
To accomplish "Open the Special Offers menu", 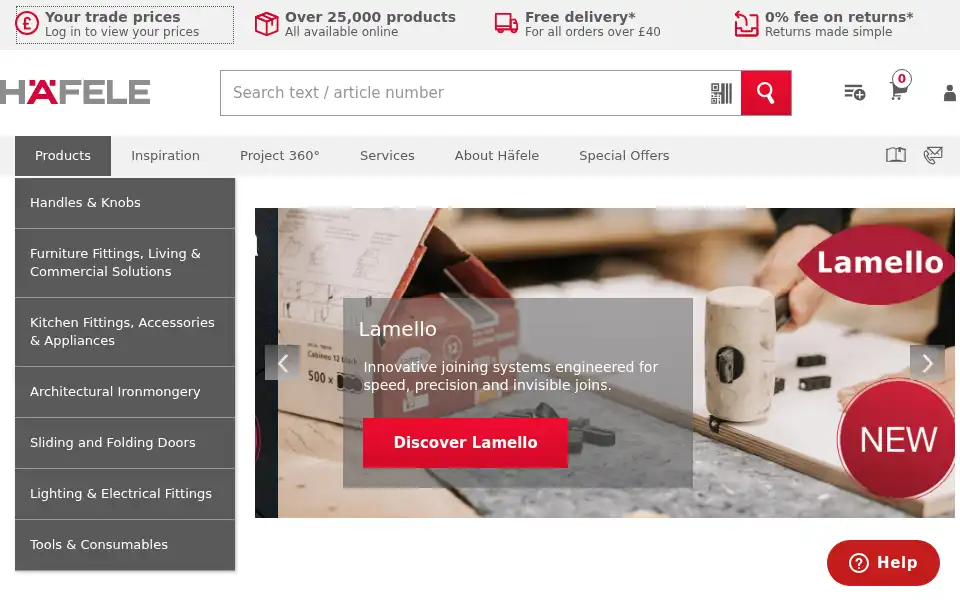I will (624, 156).
